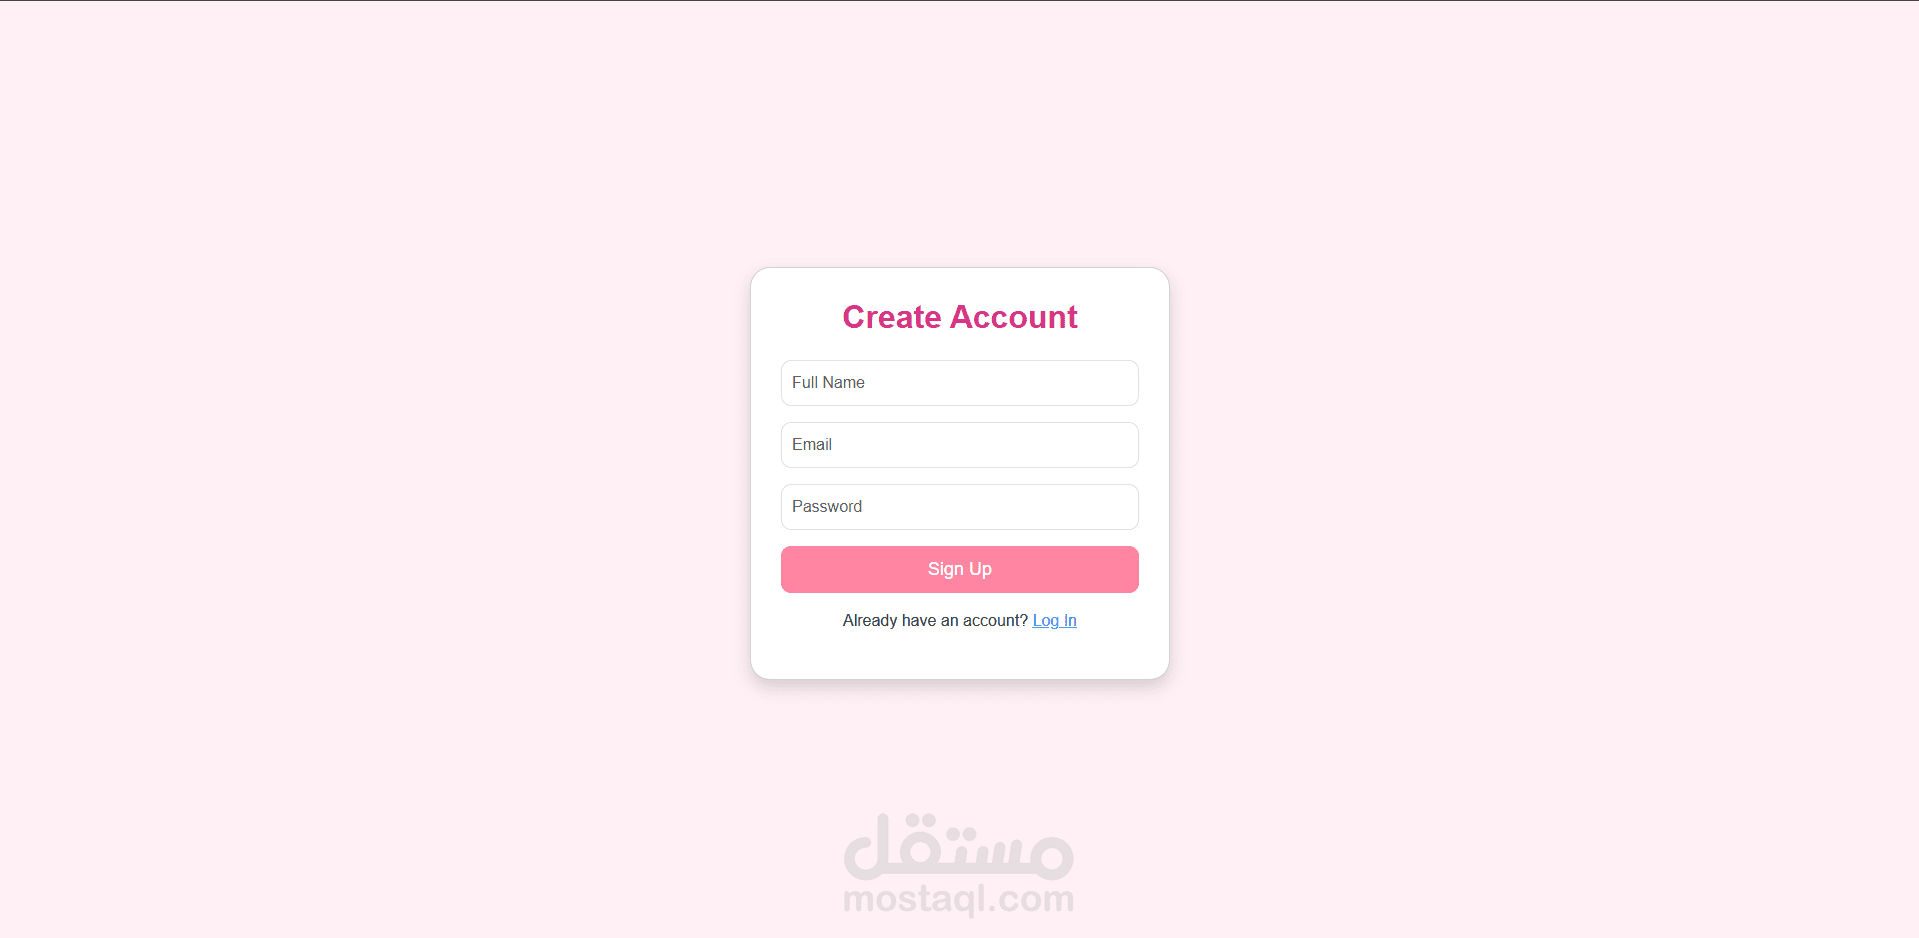The height and width of the screenshot is (938, 1919).
Task: Click empty right end of Email field
Action: 1100,445
